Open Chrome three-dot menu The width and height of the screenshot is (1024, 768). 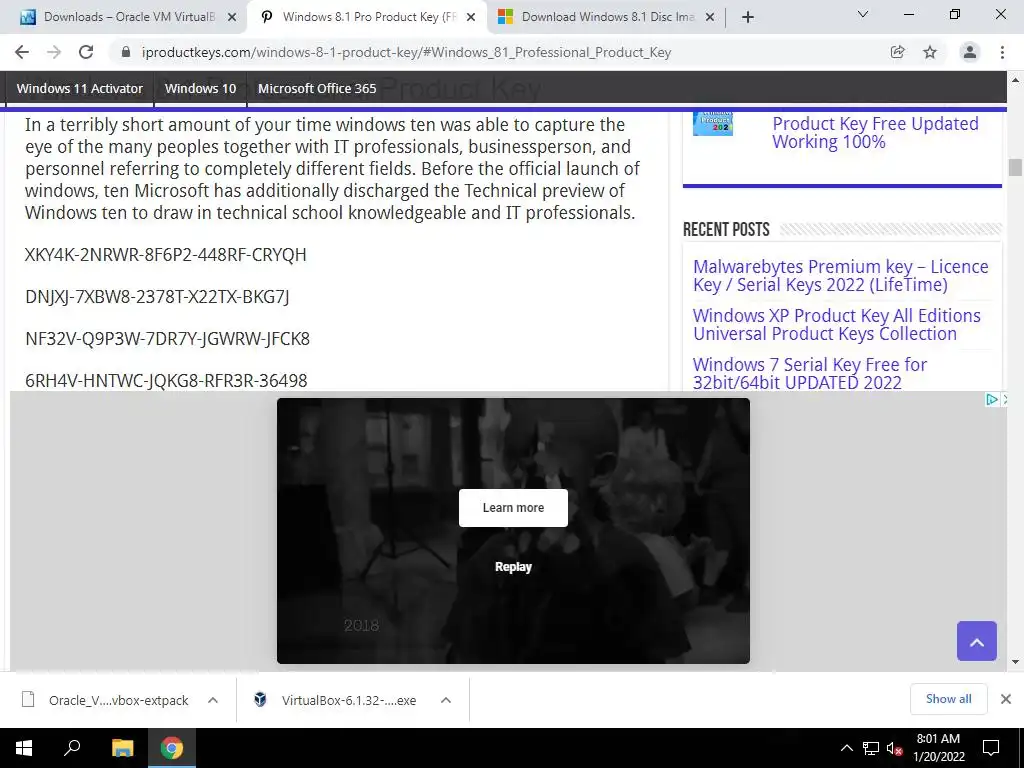click(1002, 52)
